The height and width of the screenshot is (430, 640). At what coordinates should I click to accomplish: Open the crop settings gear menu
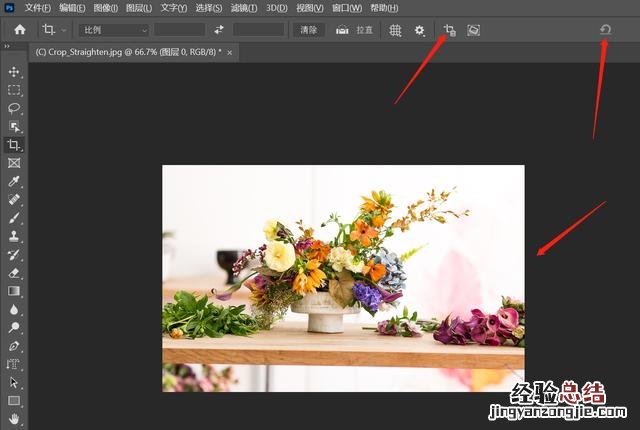420,30
